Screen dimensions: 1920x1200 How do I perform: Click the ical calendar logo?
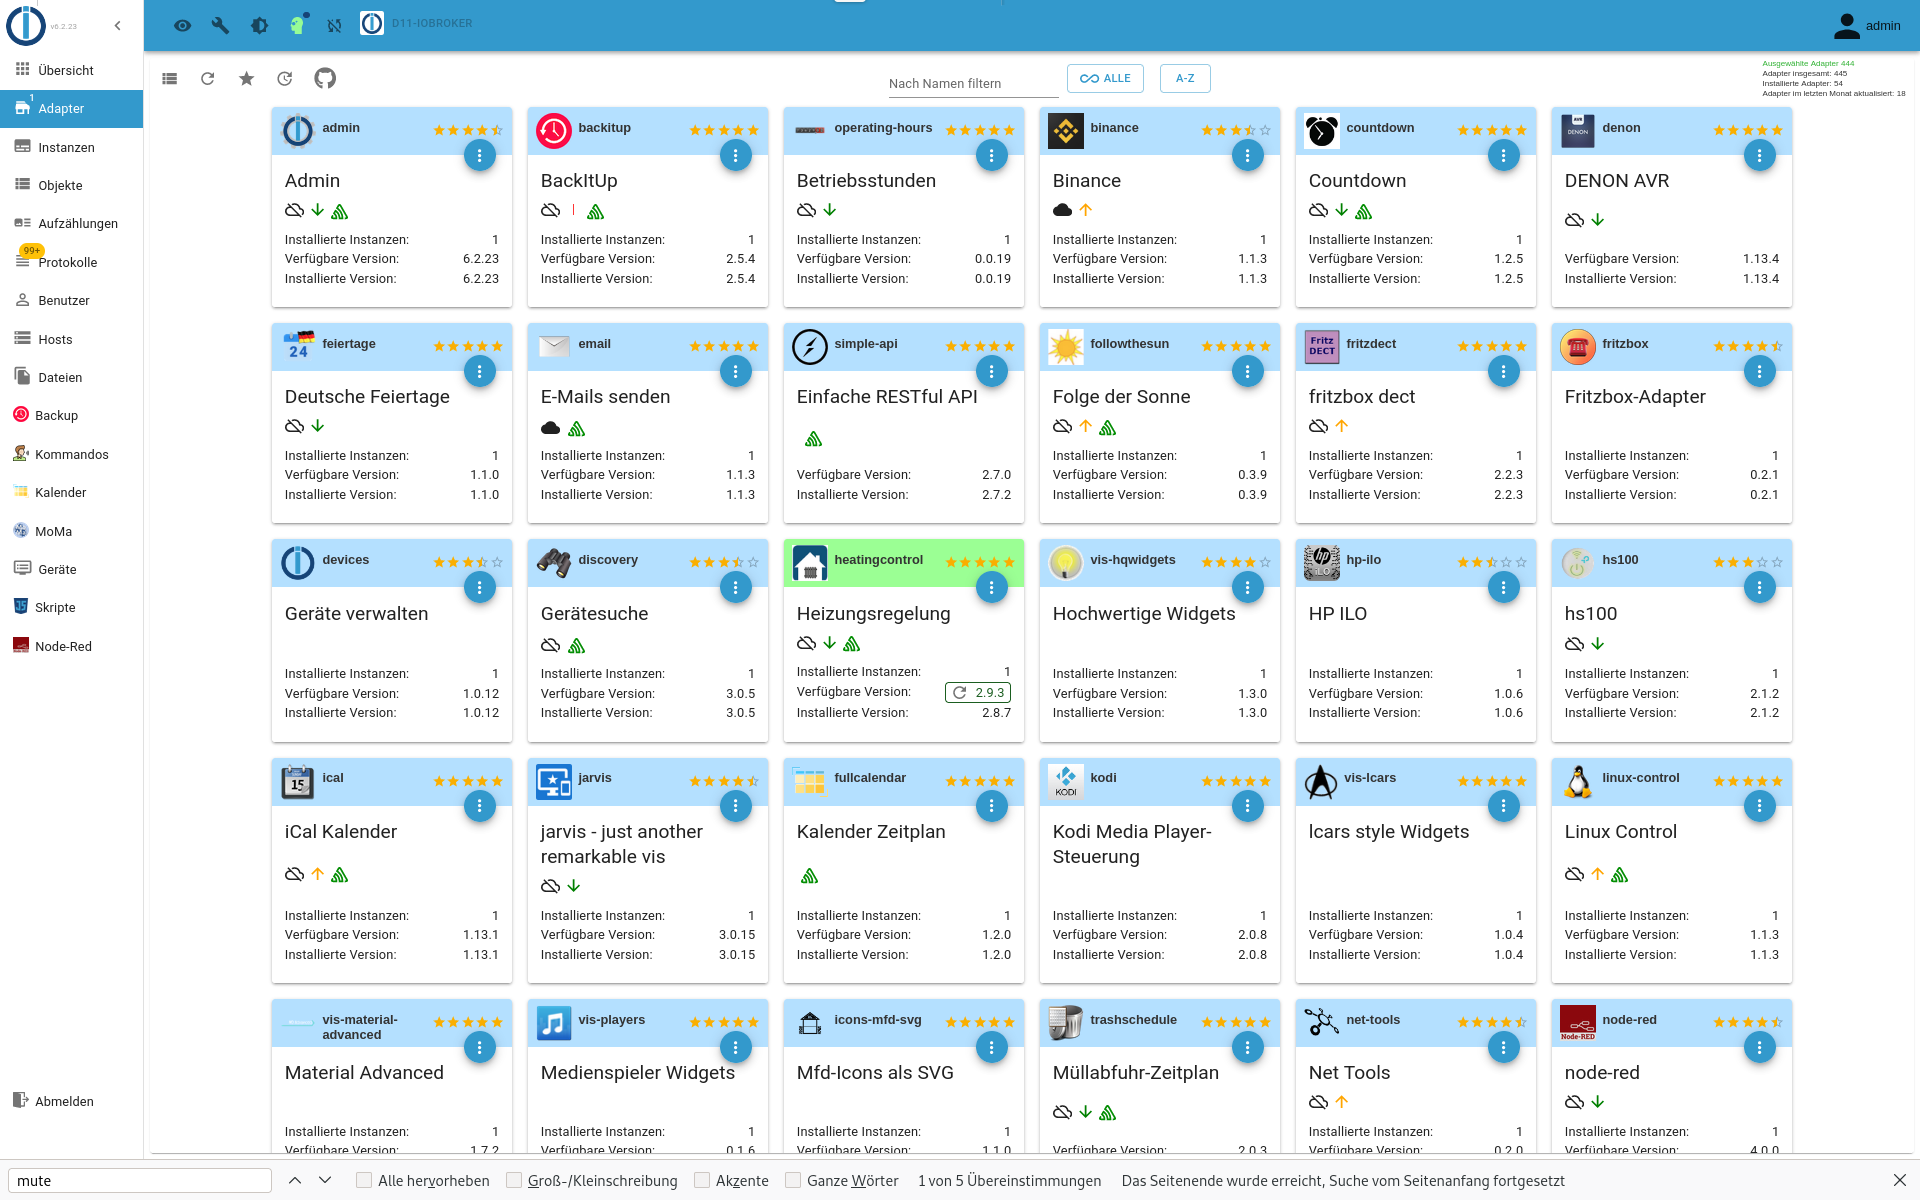coord(297,781)
